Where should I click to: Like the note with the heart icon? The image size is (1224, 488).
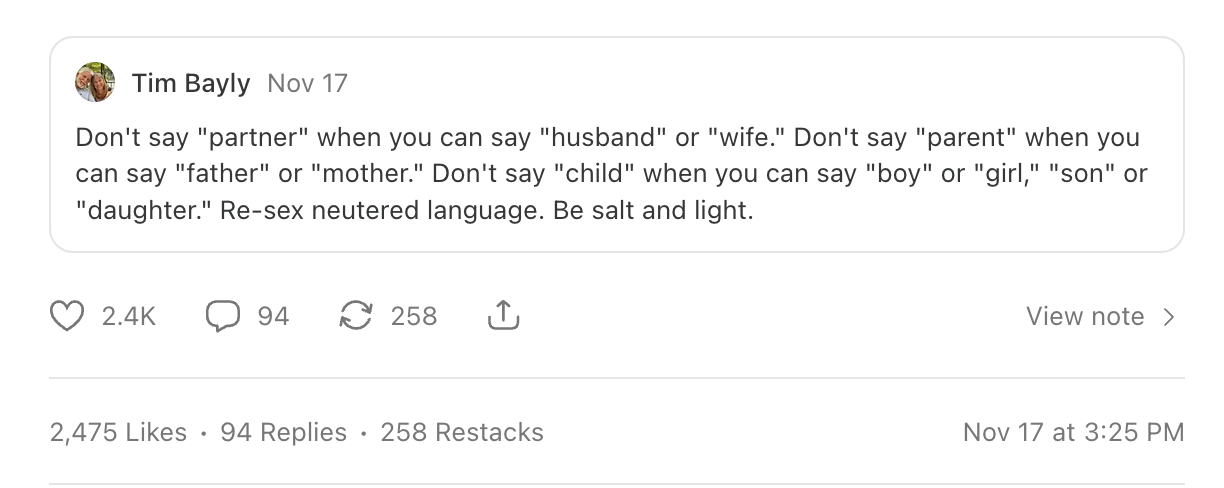point(68,317)
